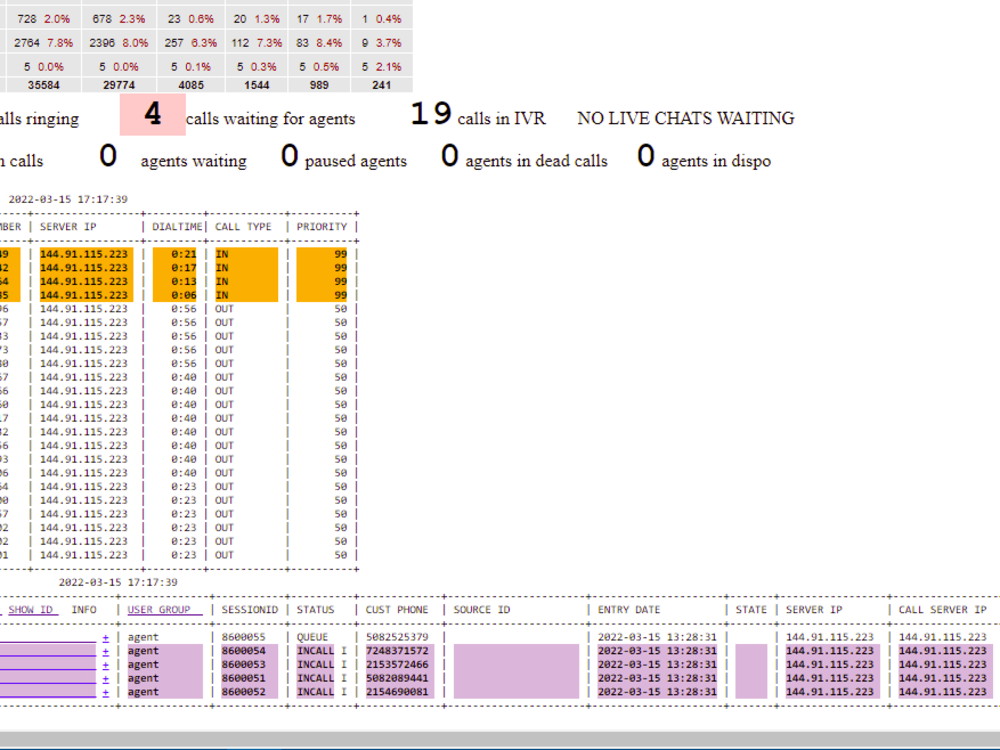Click the SOURCE ID column header
Screen dimensions: 1000x750
[x=482, y=610]
